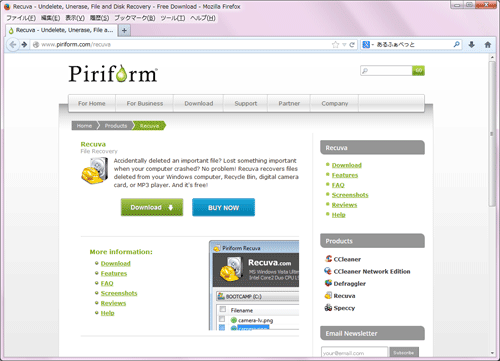This screenshot has height=361, width=500.
Task: Open the Support navigation tab
Action: (x=246, y=103)
